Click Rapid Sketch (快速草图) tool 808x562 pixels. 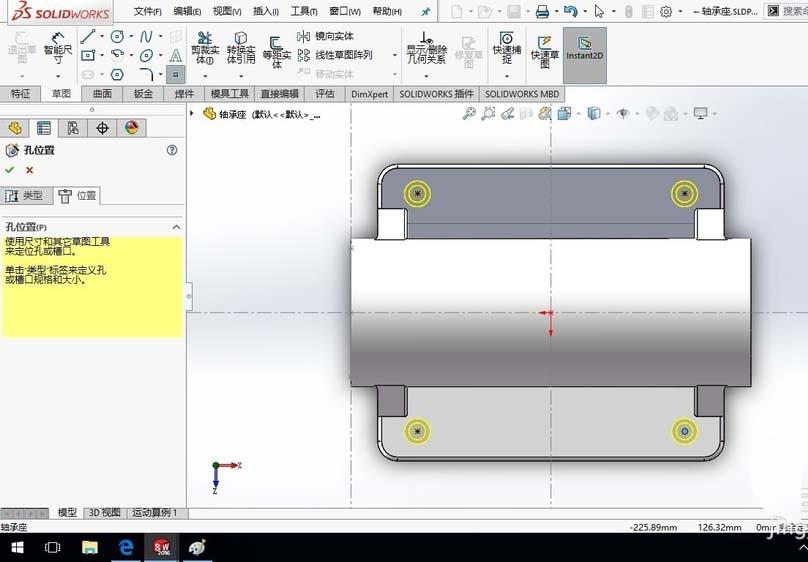(545, 52)
